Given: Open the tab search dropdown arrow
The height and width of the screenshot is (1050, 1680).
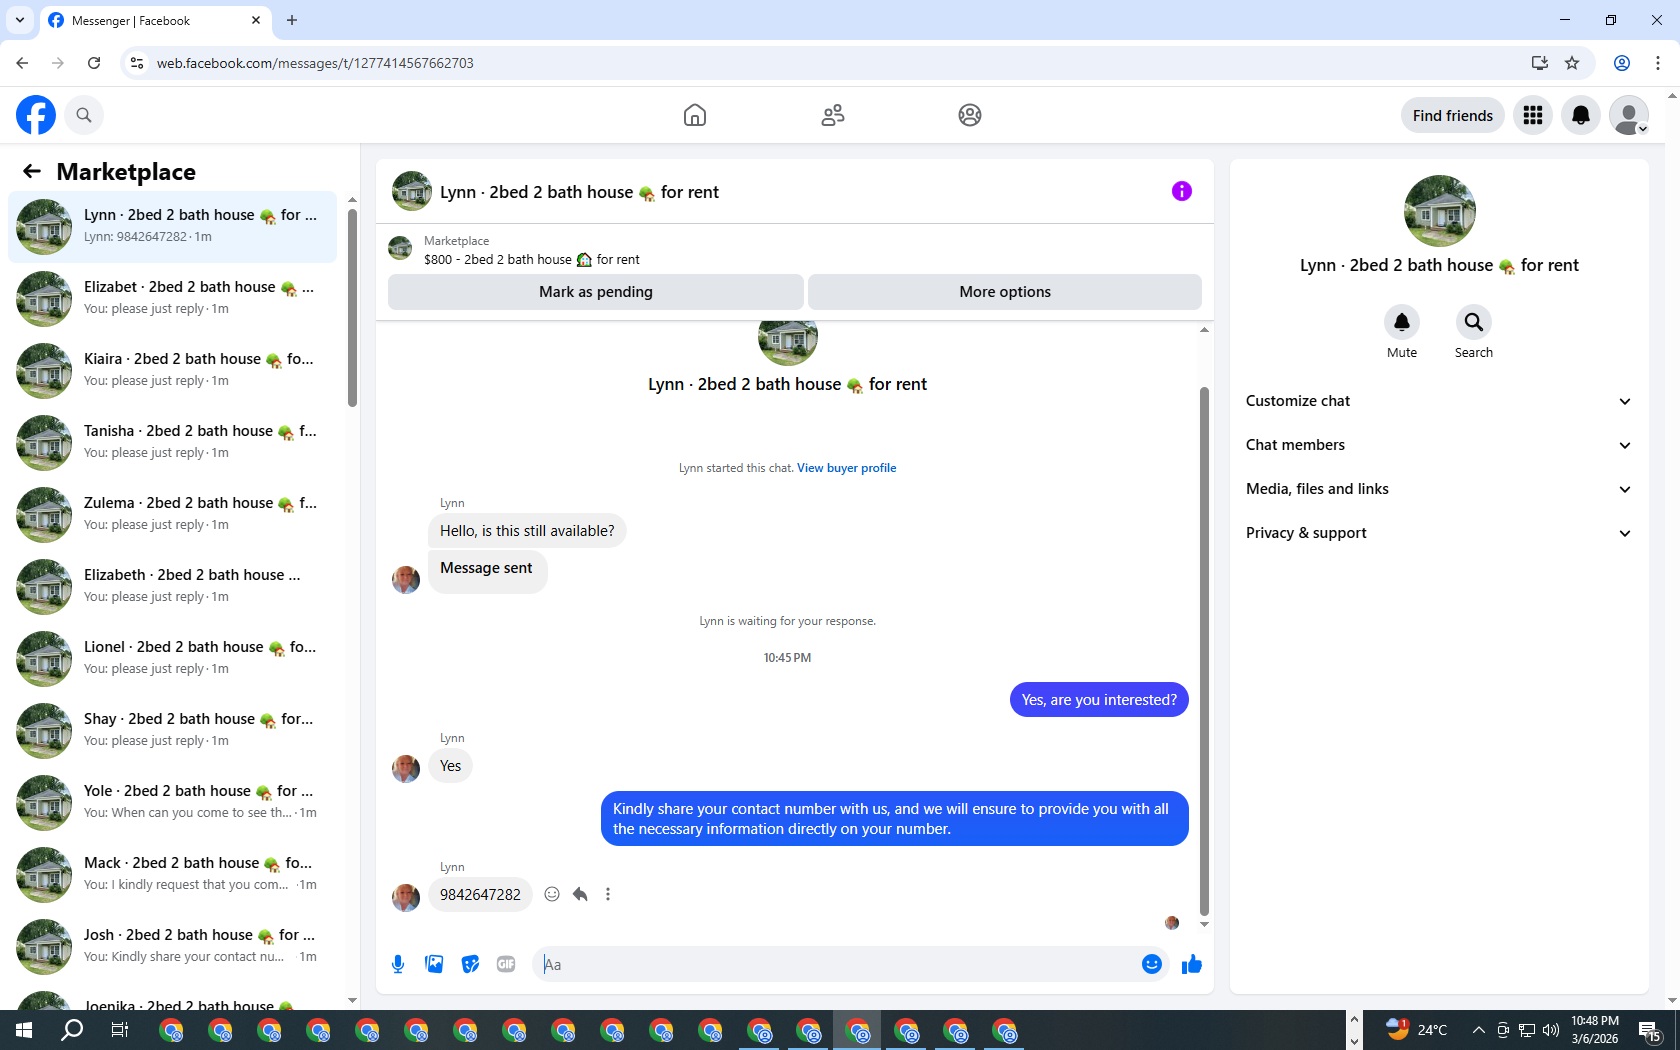Looking at the screenshot, I should click(20, 20).
